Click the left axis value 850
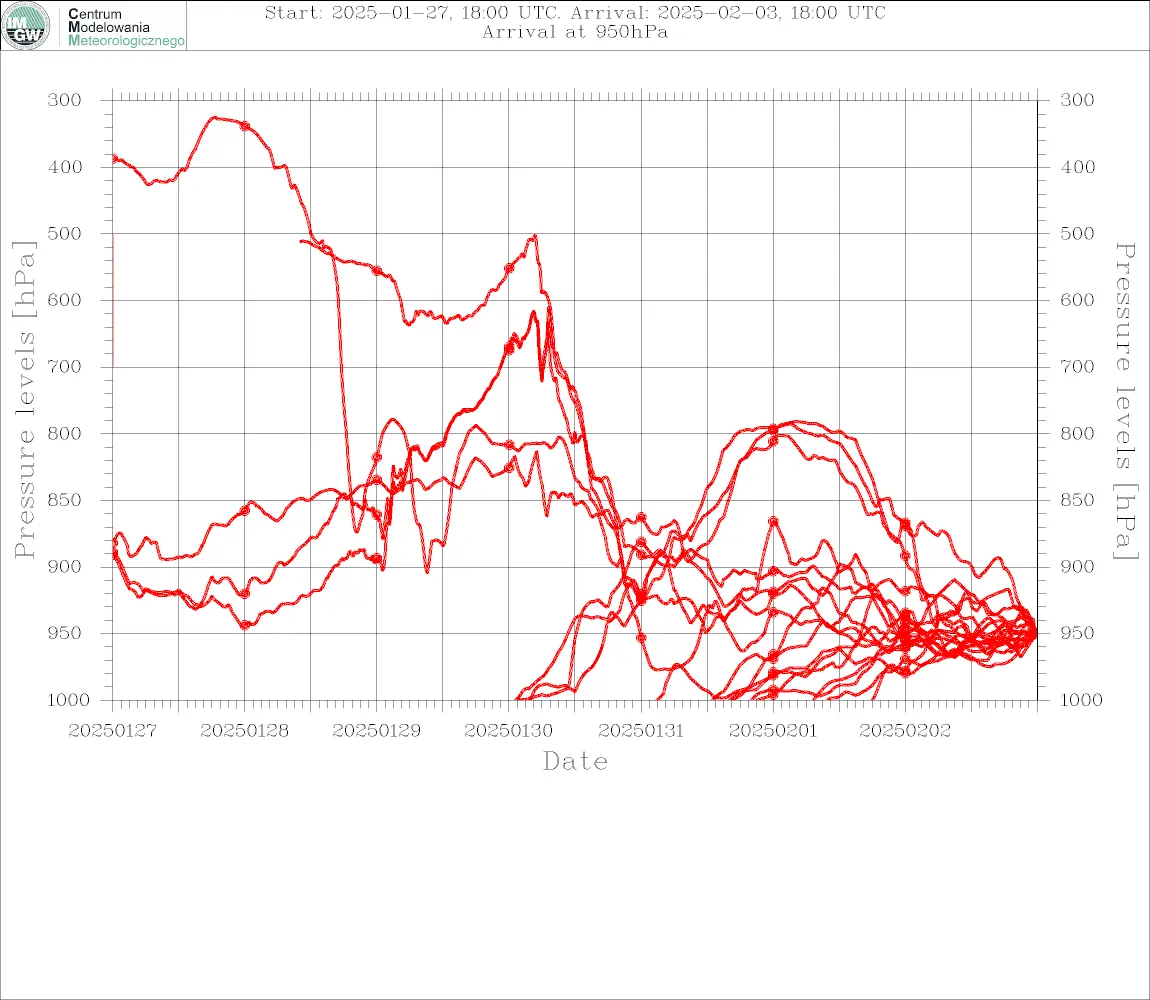 click(x=65, y=500)
